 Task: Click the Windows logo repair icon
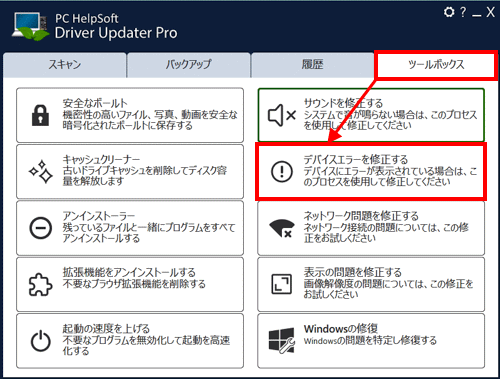click(282, 341)
